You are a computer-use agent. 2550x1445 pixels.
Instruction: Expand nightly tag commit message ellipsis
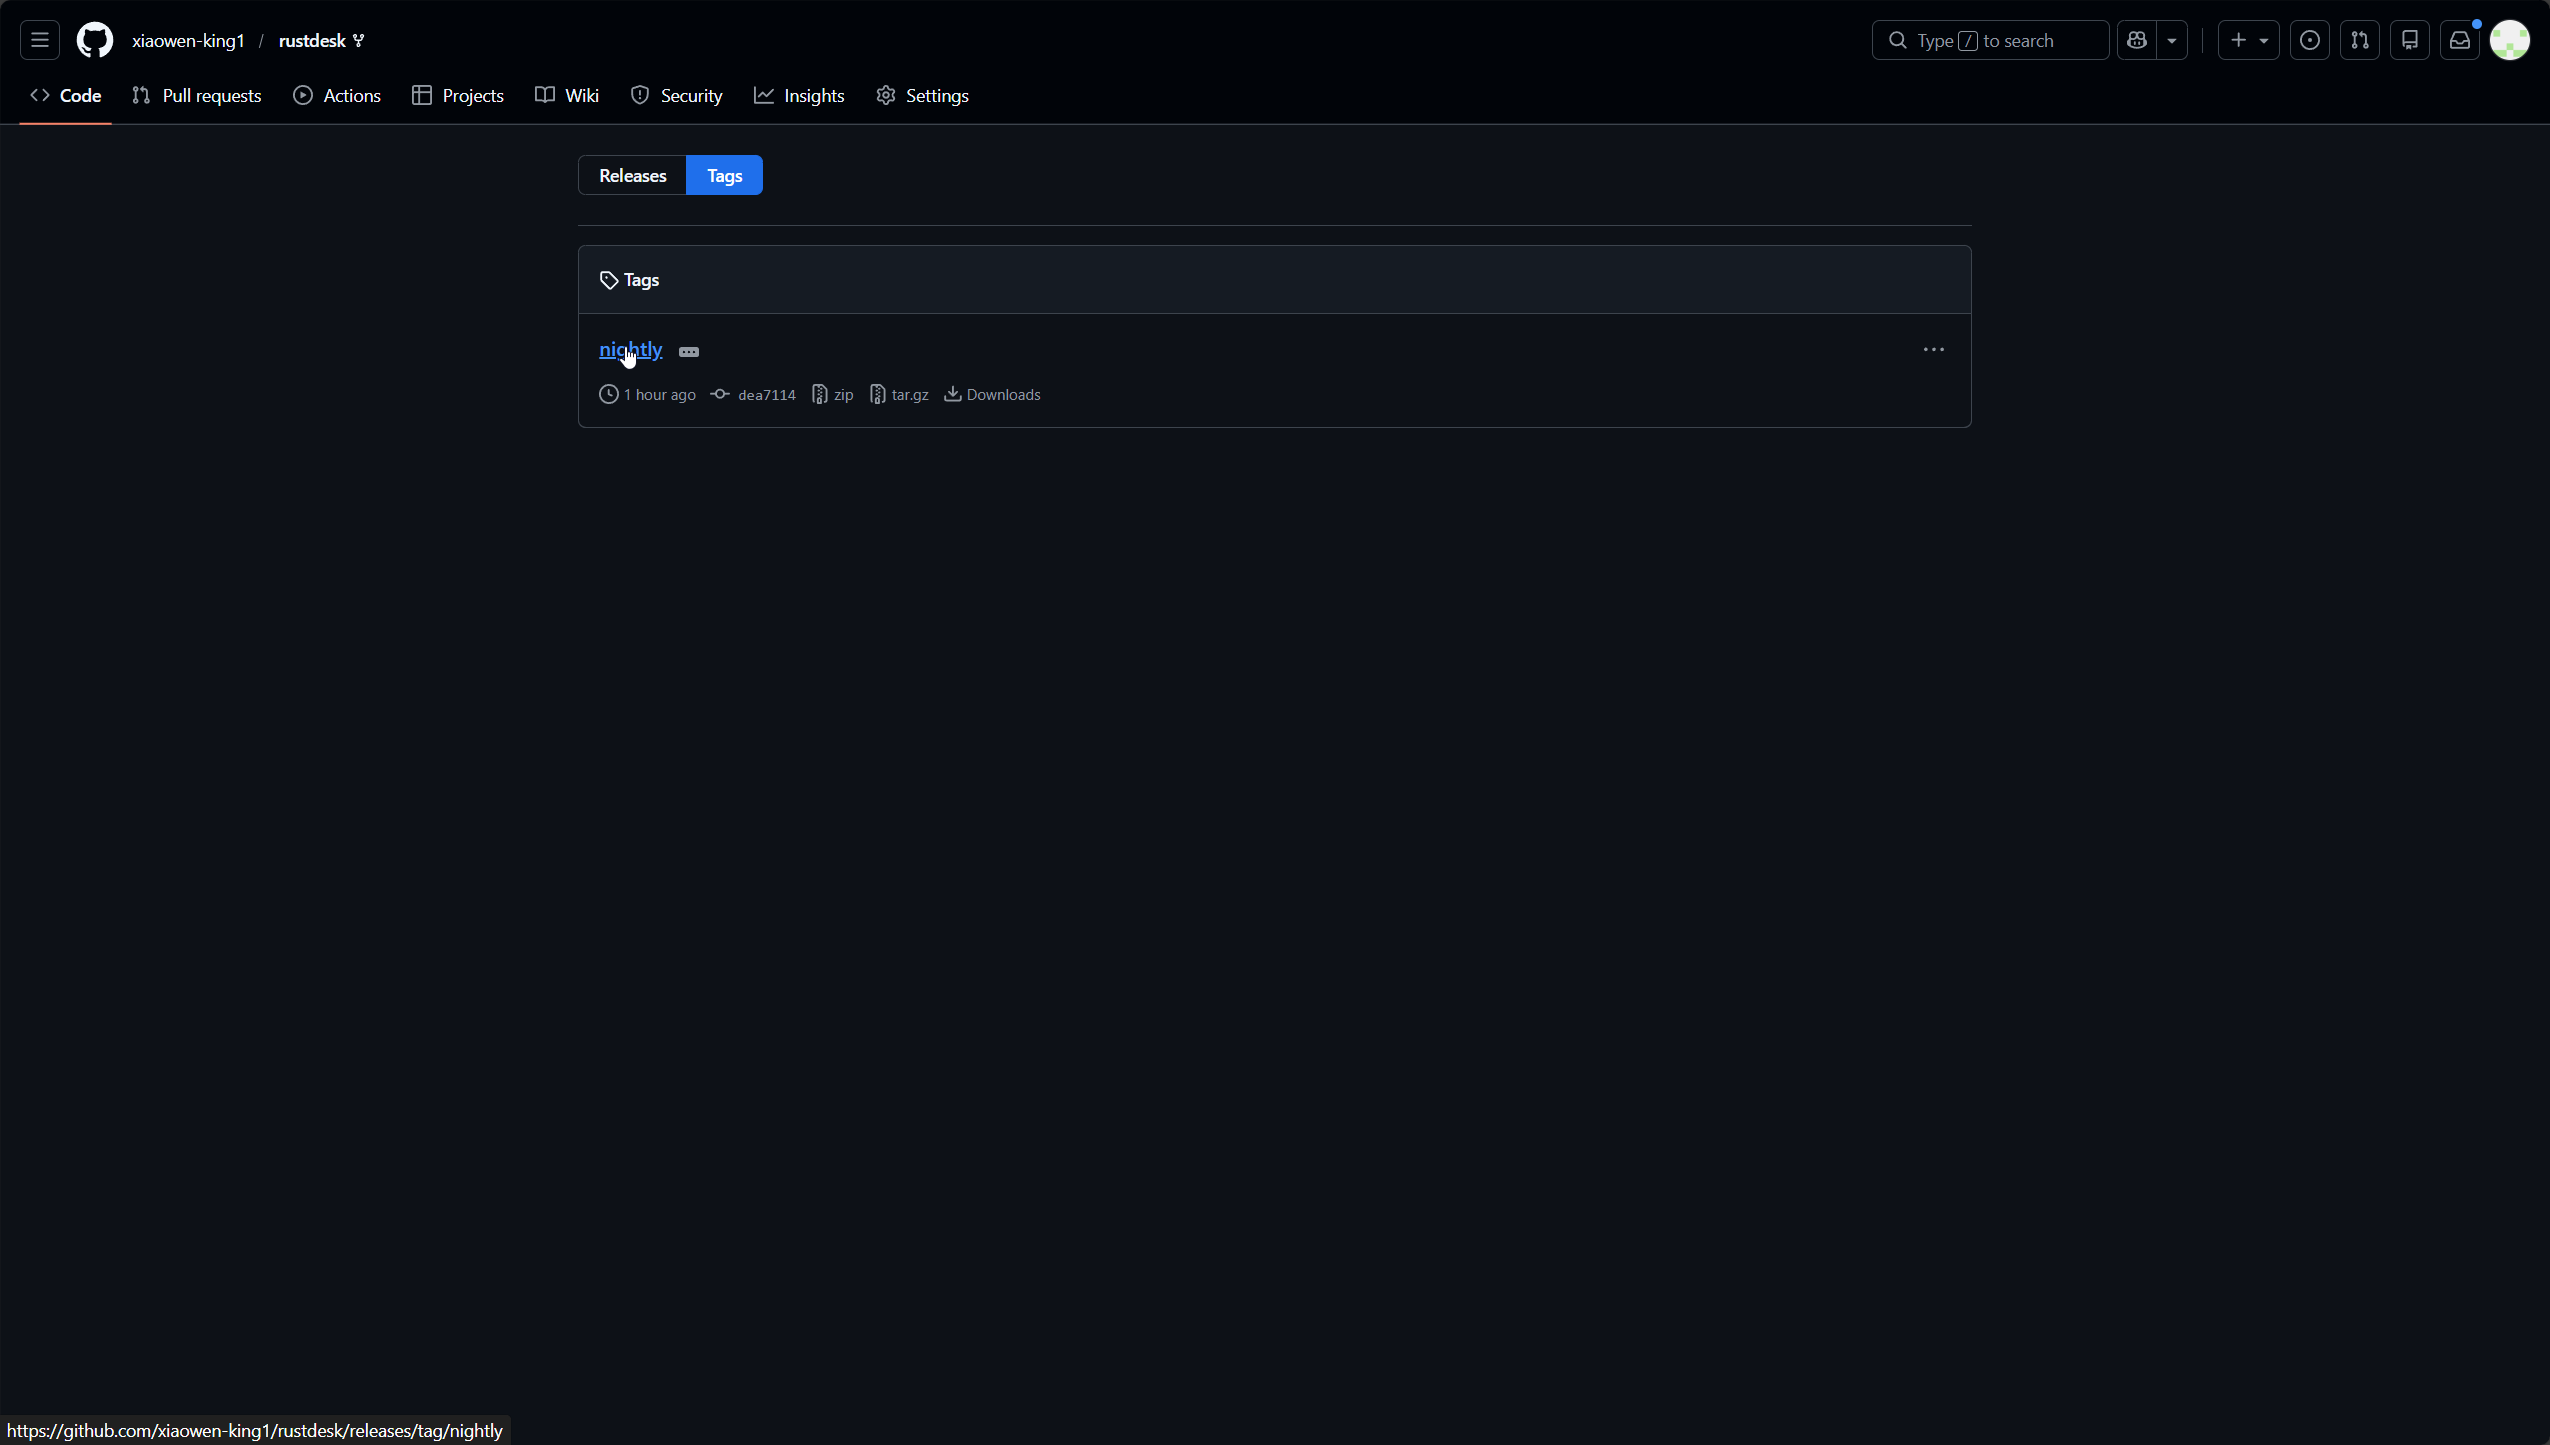pyautogui.click(x=689, y=352)
